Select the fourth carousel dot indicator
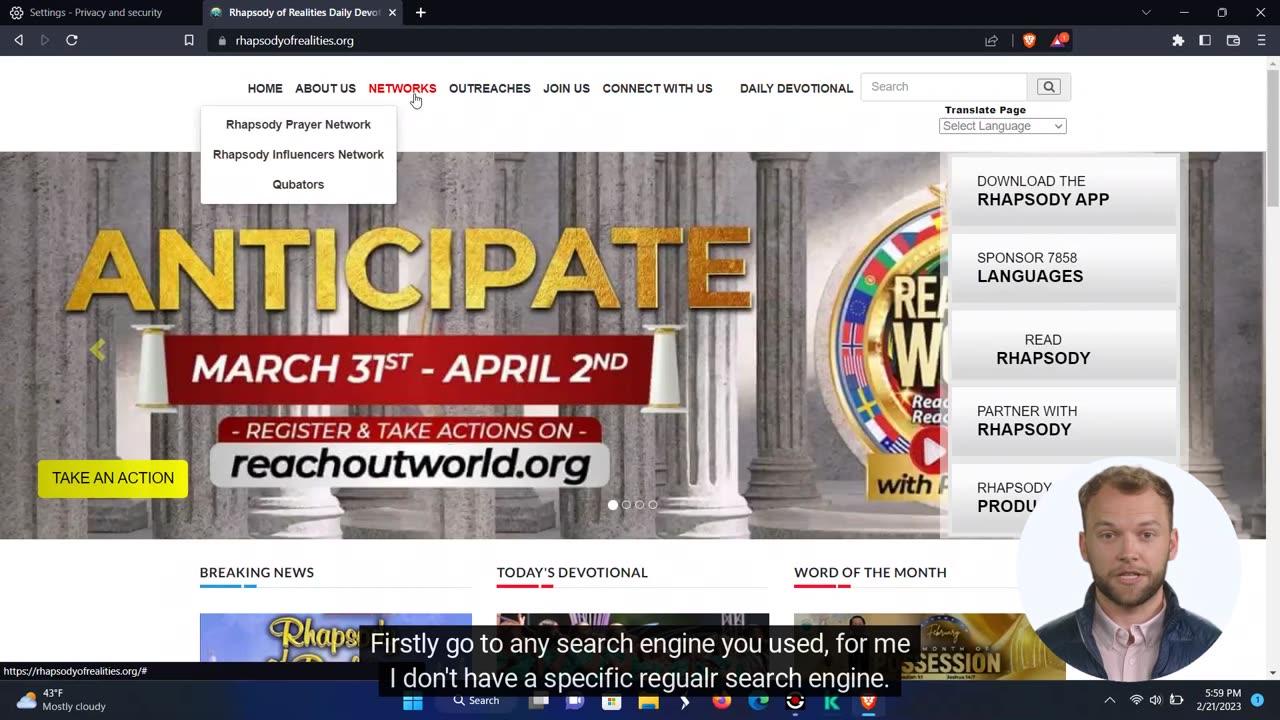This screenshot has height=720, width=1280. pyautogui.click(x=652, y=505)
